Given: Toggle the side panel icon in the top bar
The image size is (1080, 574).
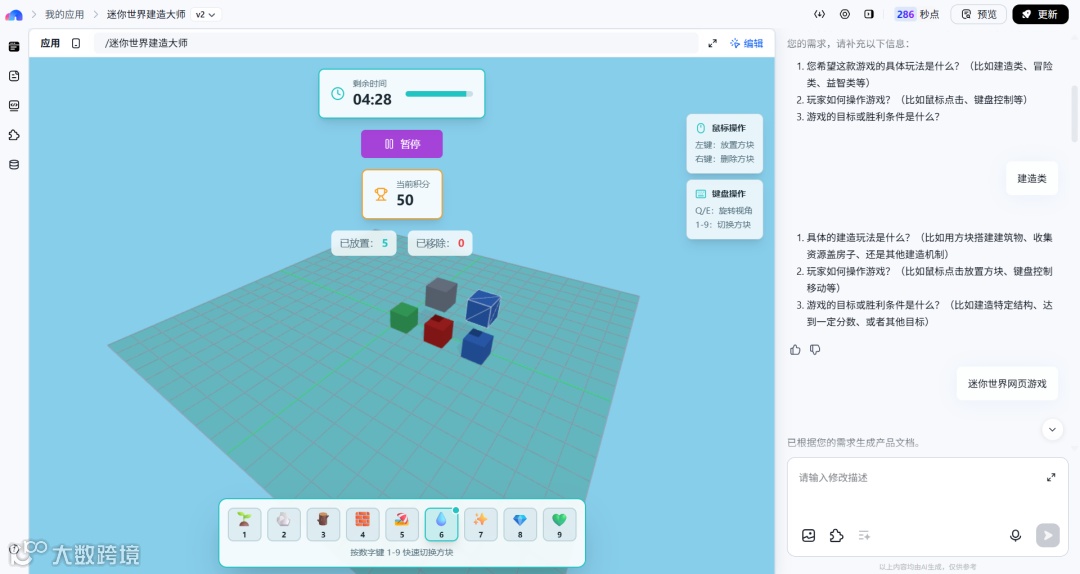Looking at the screenshot, I should tap(869, 14).
